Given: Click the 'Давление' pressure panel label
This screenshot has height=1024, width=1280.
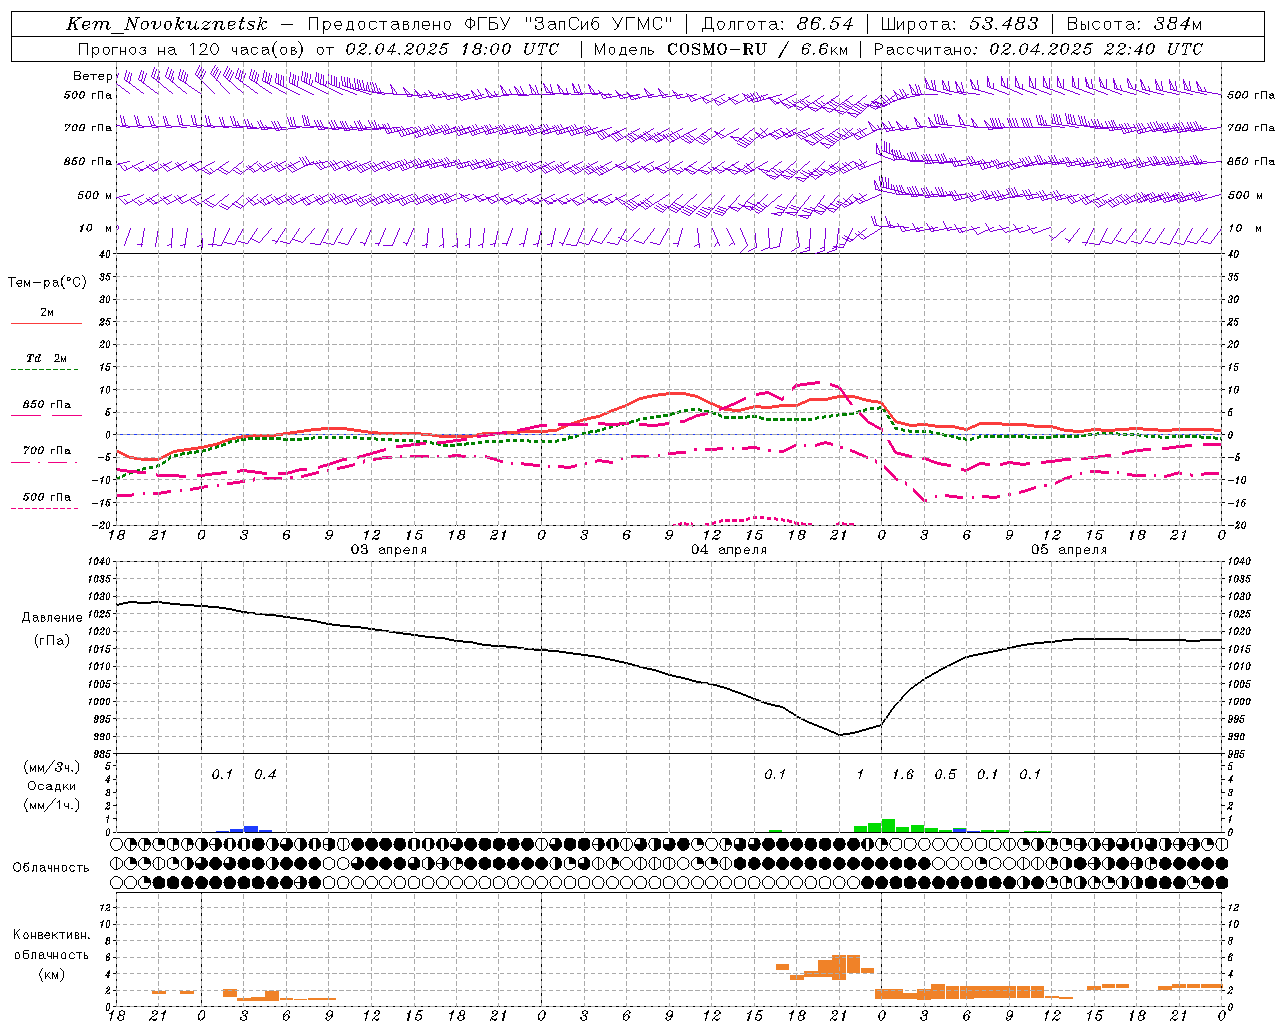Looking at the screenshot, I should (x=51, y=618).
